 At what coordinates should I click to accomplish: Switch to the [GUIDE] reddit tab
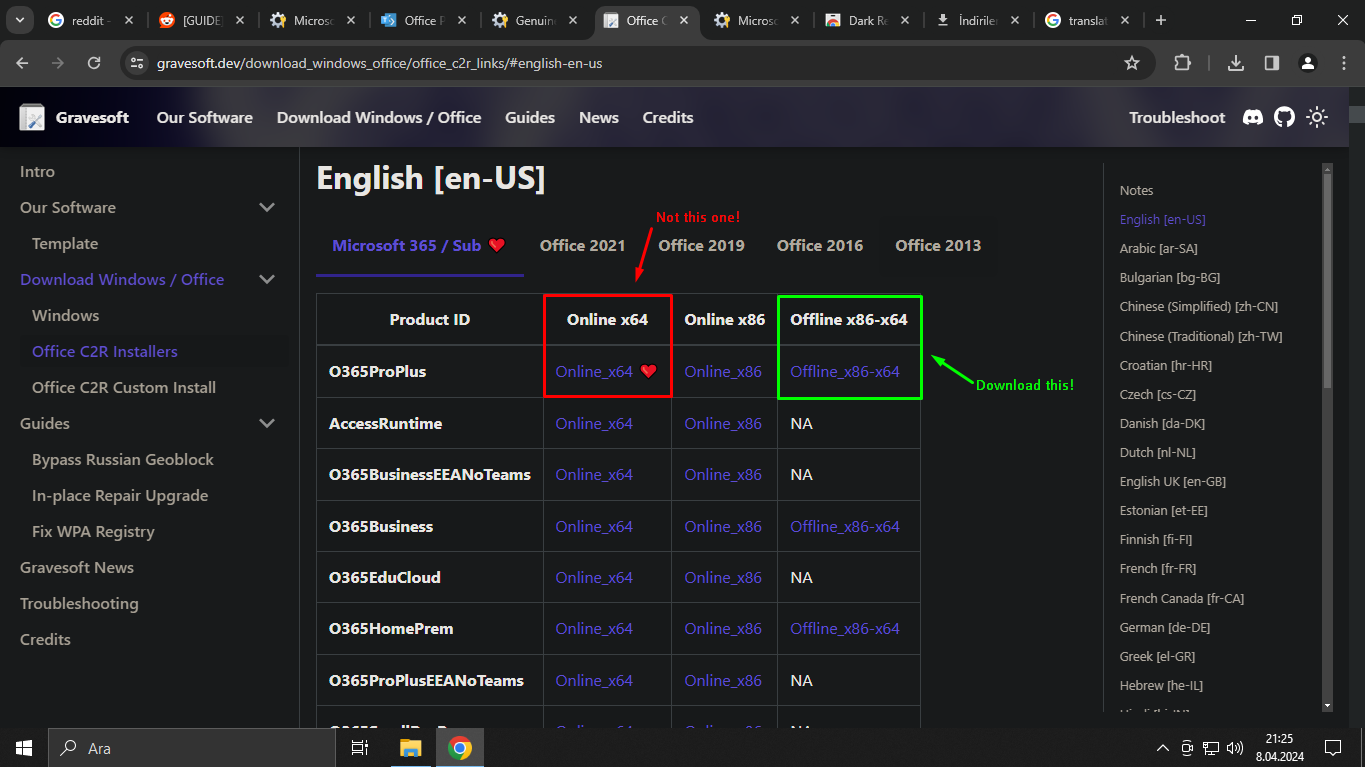(x=201, y=20)
